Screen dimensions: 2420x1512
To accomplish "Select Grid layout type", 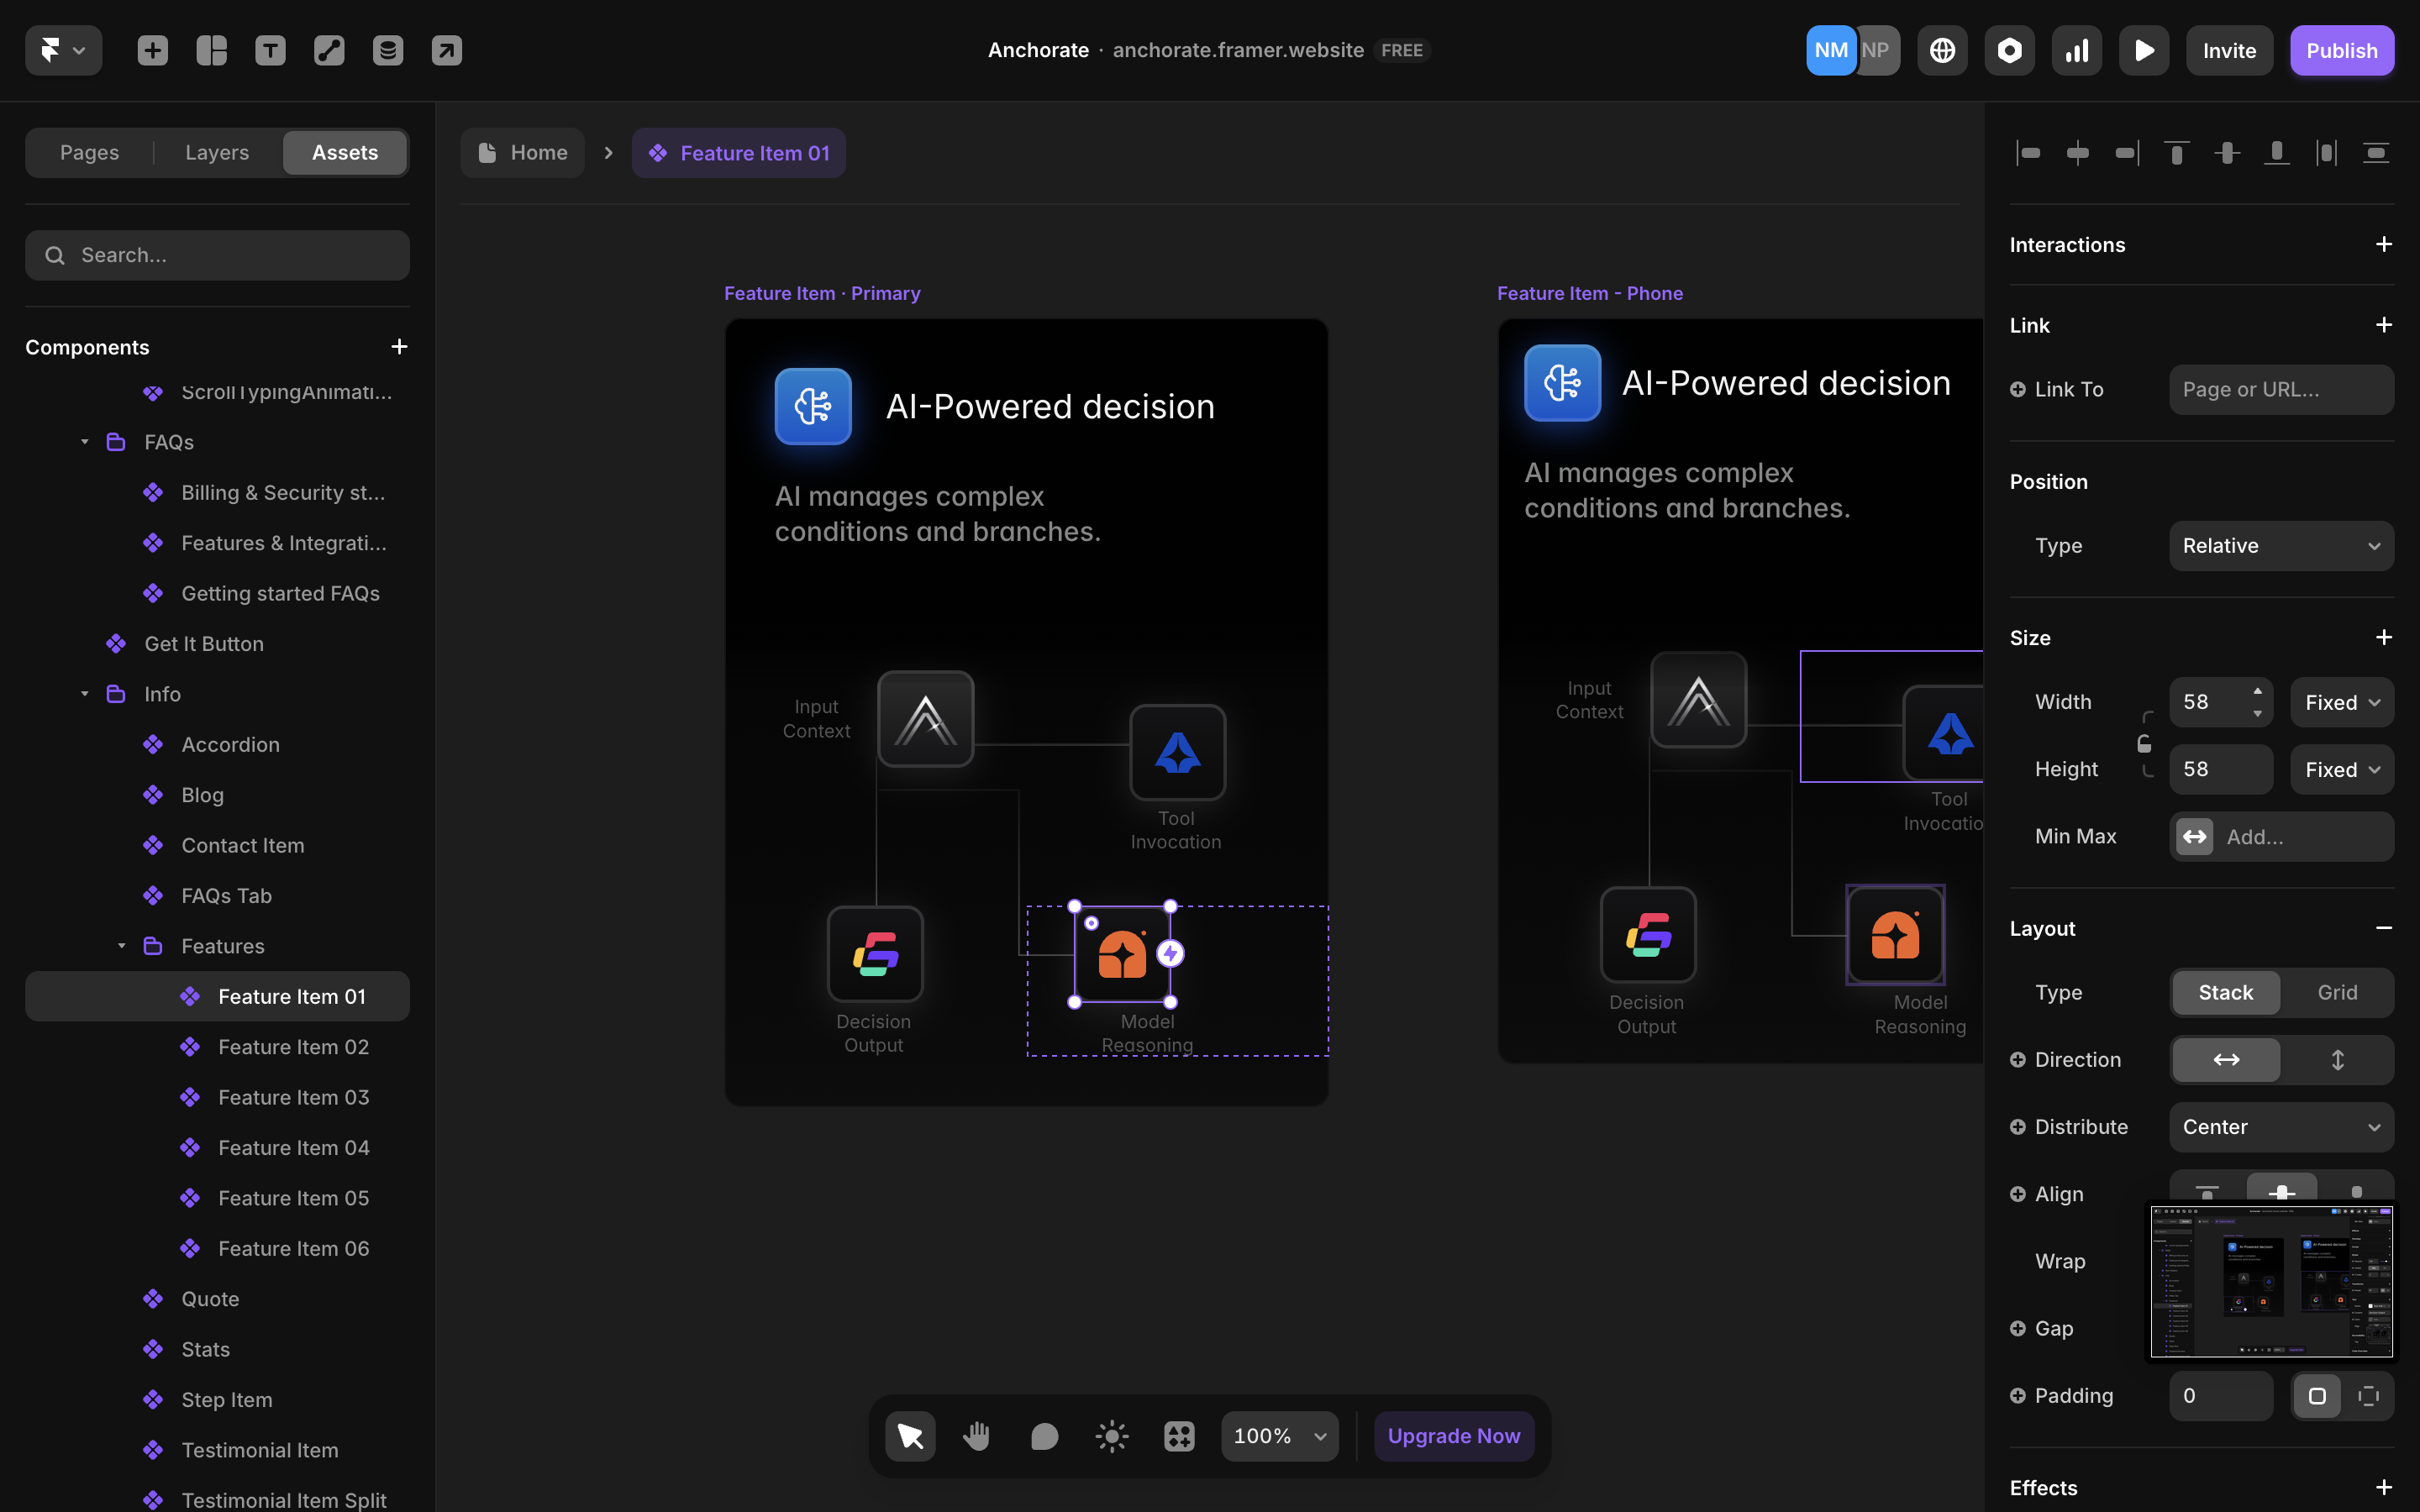I will pyautogui.click(x=2337, y=992).
